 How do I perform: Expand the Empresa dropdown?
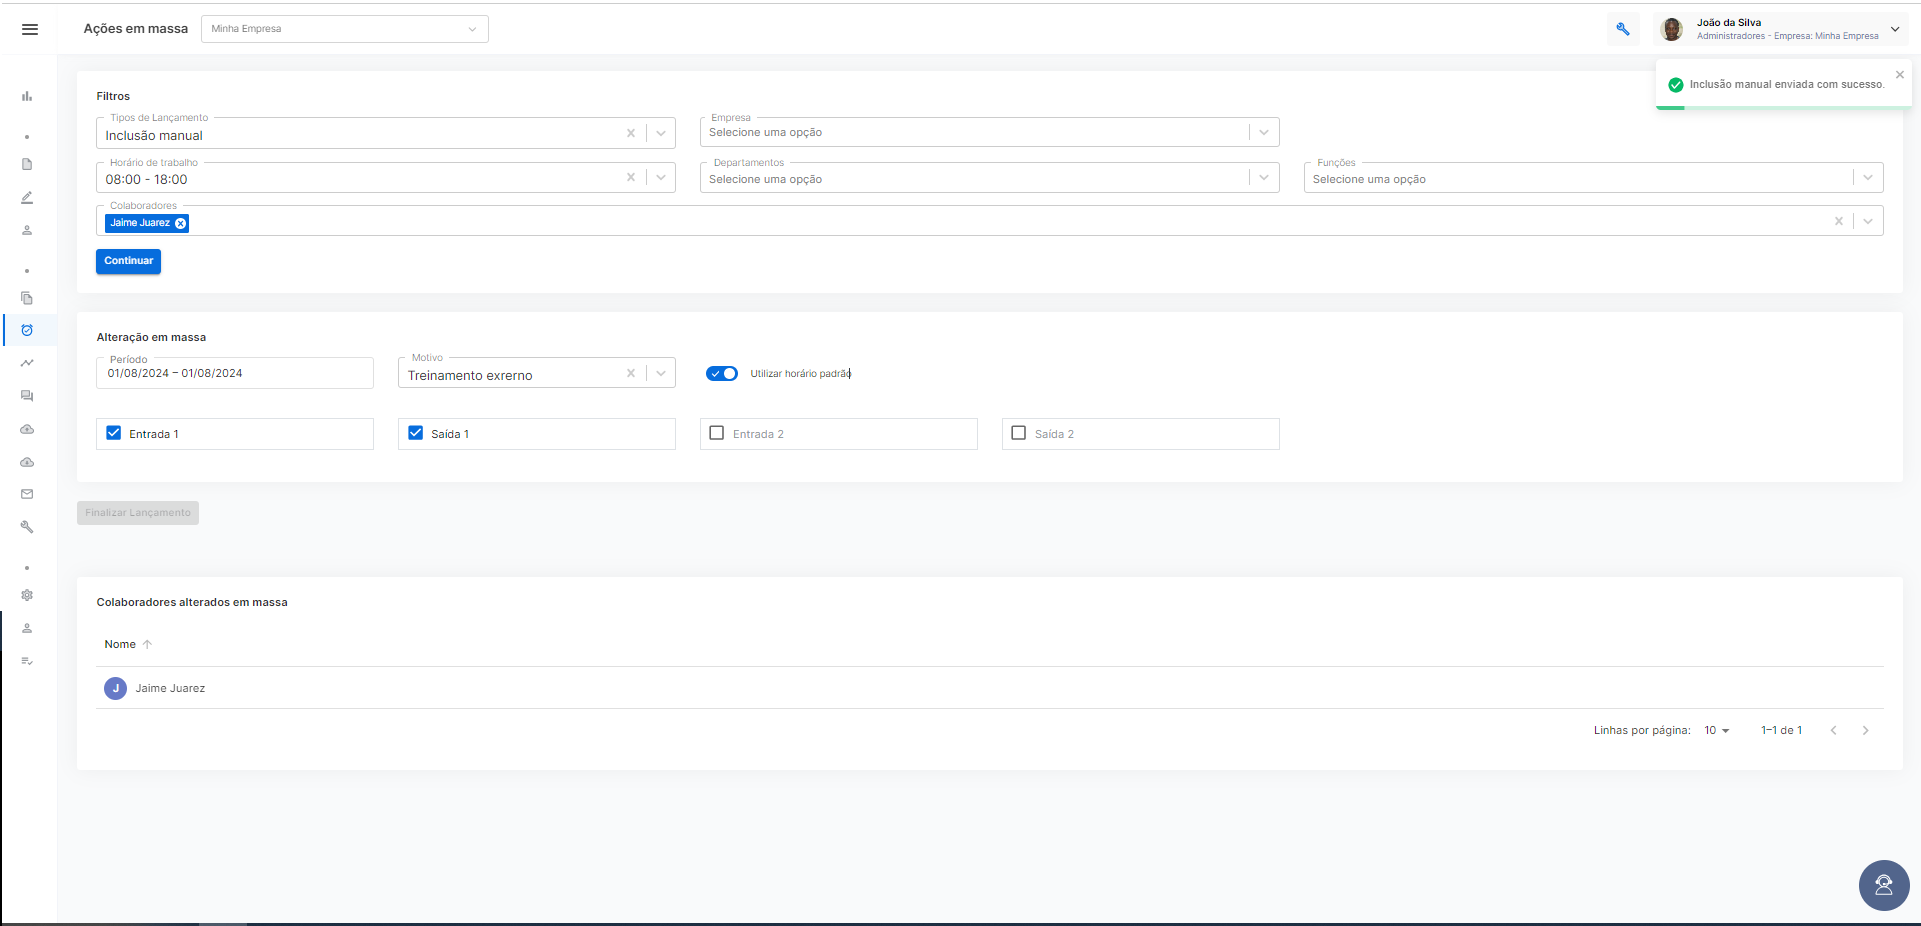coord(1264,132)
